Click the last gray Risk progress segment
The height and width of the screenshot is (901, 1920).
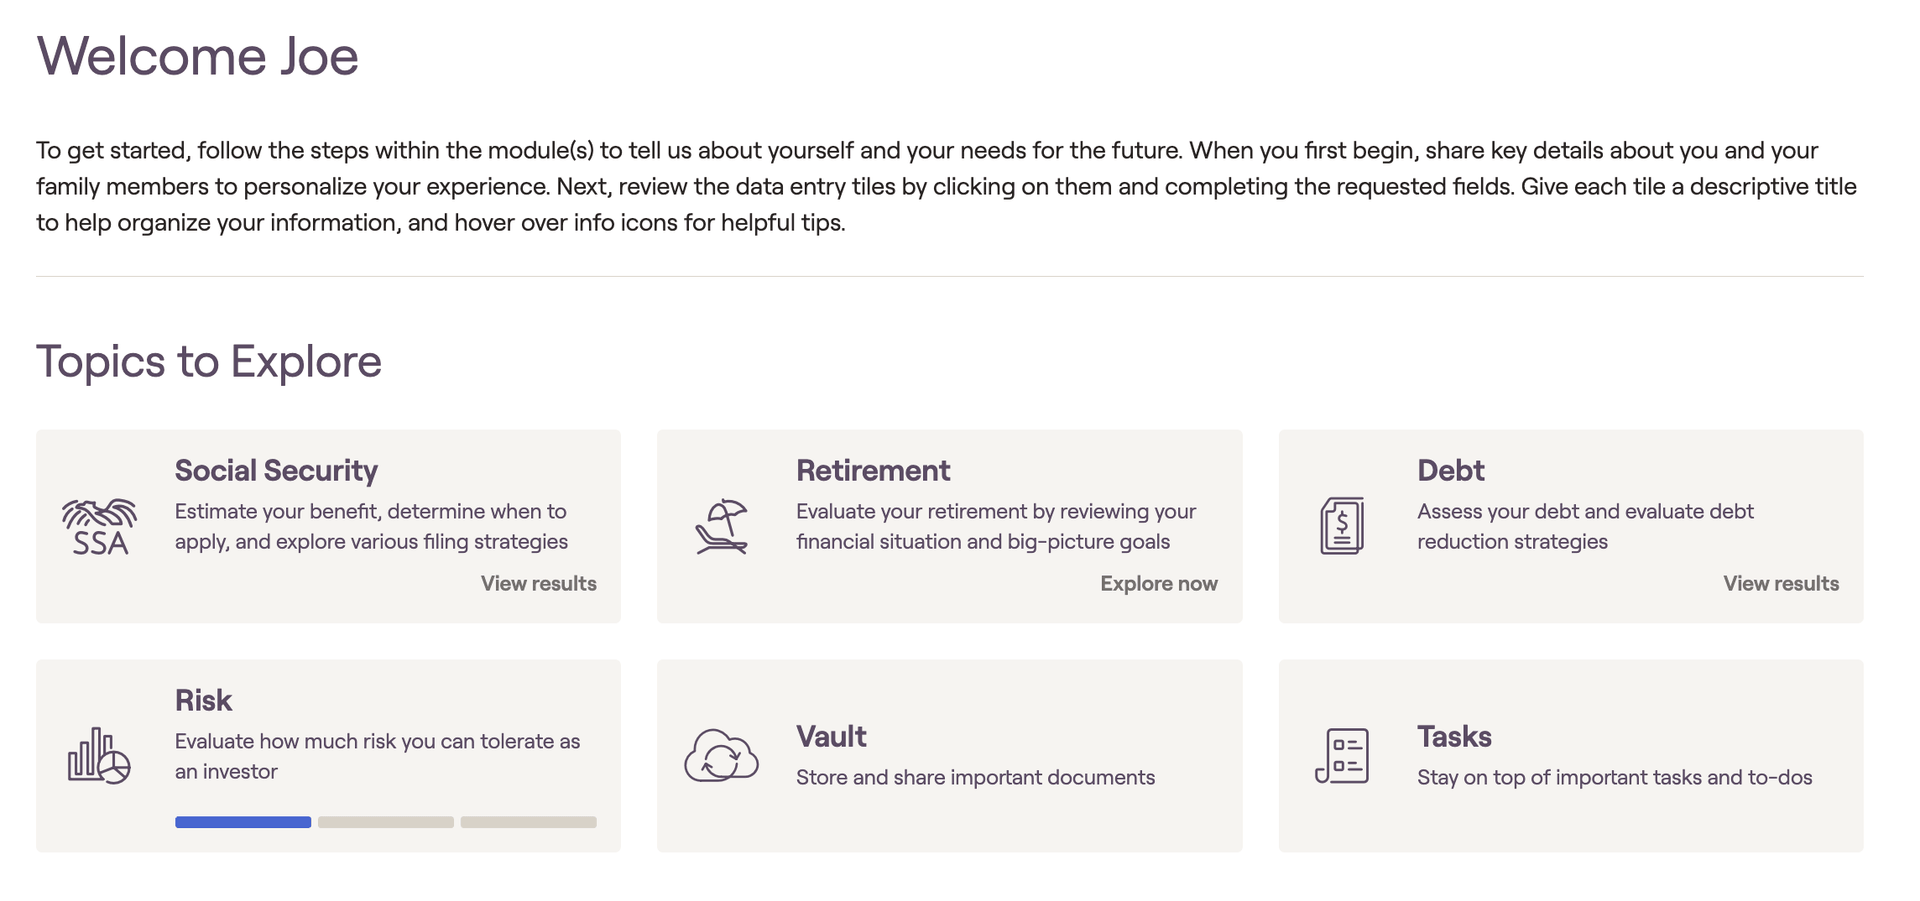pyautogui.click(x=529, y=822)
